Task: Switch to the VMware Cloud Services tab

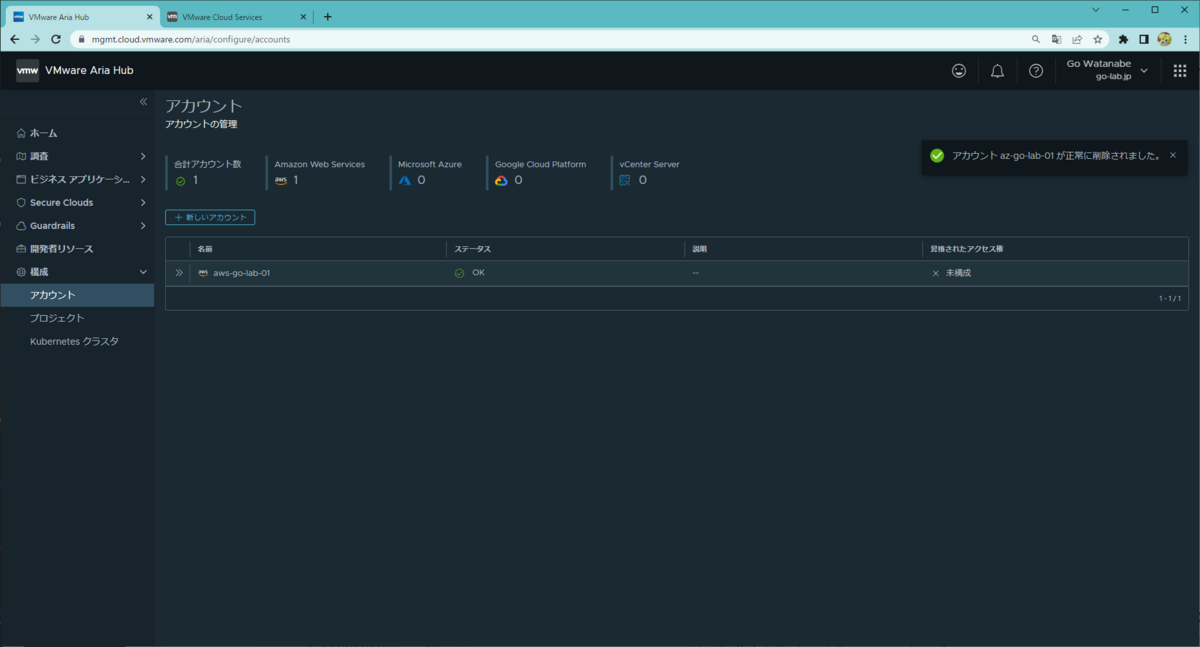Action: click(x=235, y=16)
